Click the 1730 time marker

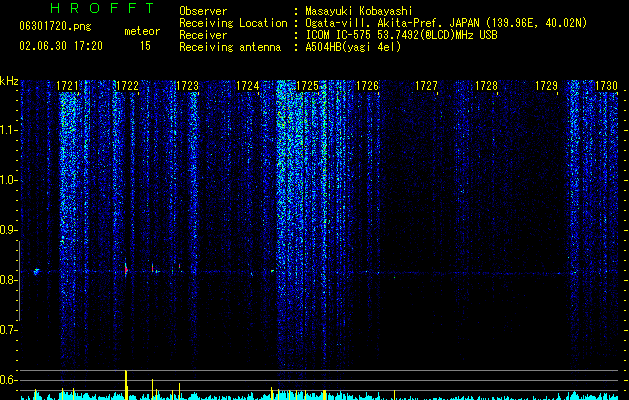(x=606, y=86)
